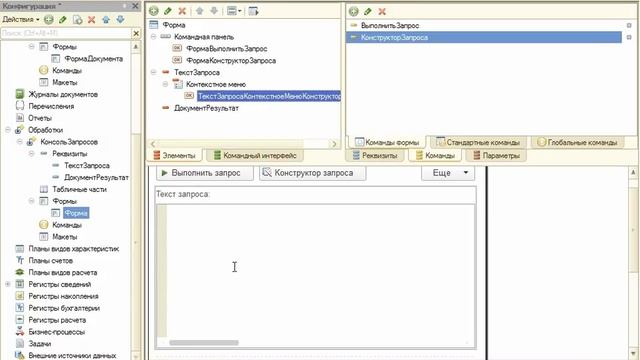
Task: Open the Действия dropdown menu
Action: tap(21, 20)
